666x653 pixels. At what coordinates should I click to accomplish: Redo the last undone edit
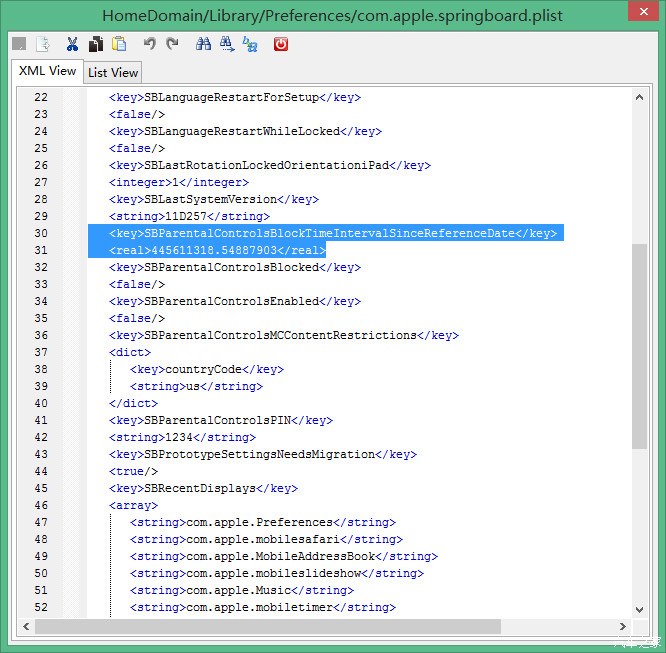point(172,44)
